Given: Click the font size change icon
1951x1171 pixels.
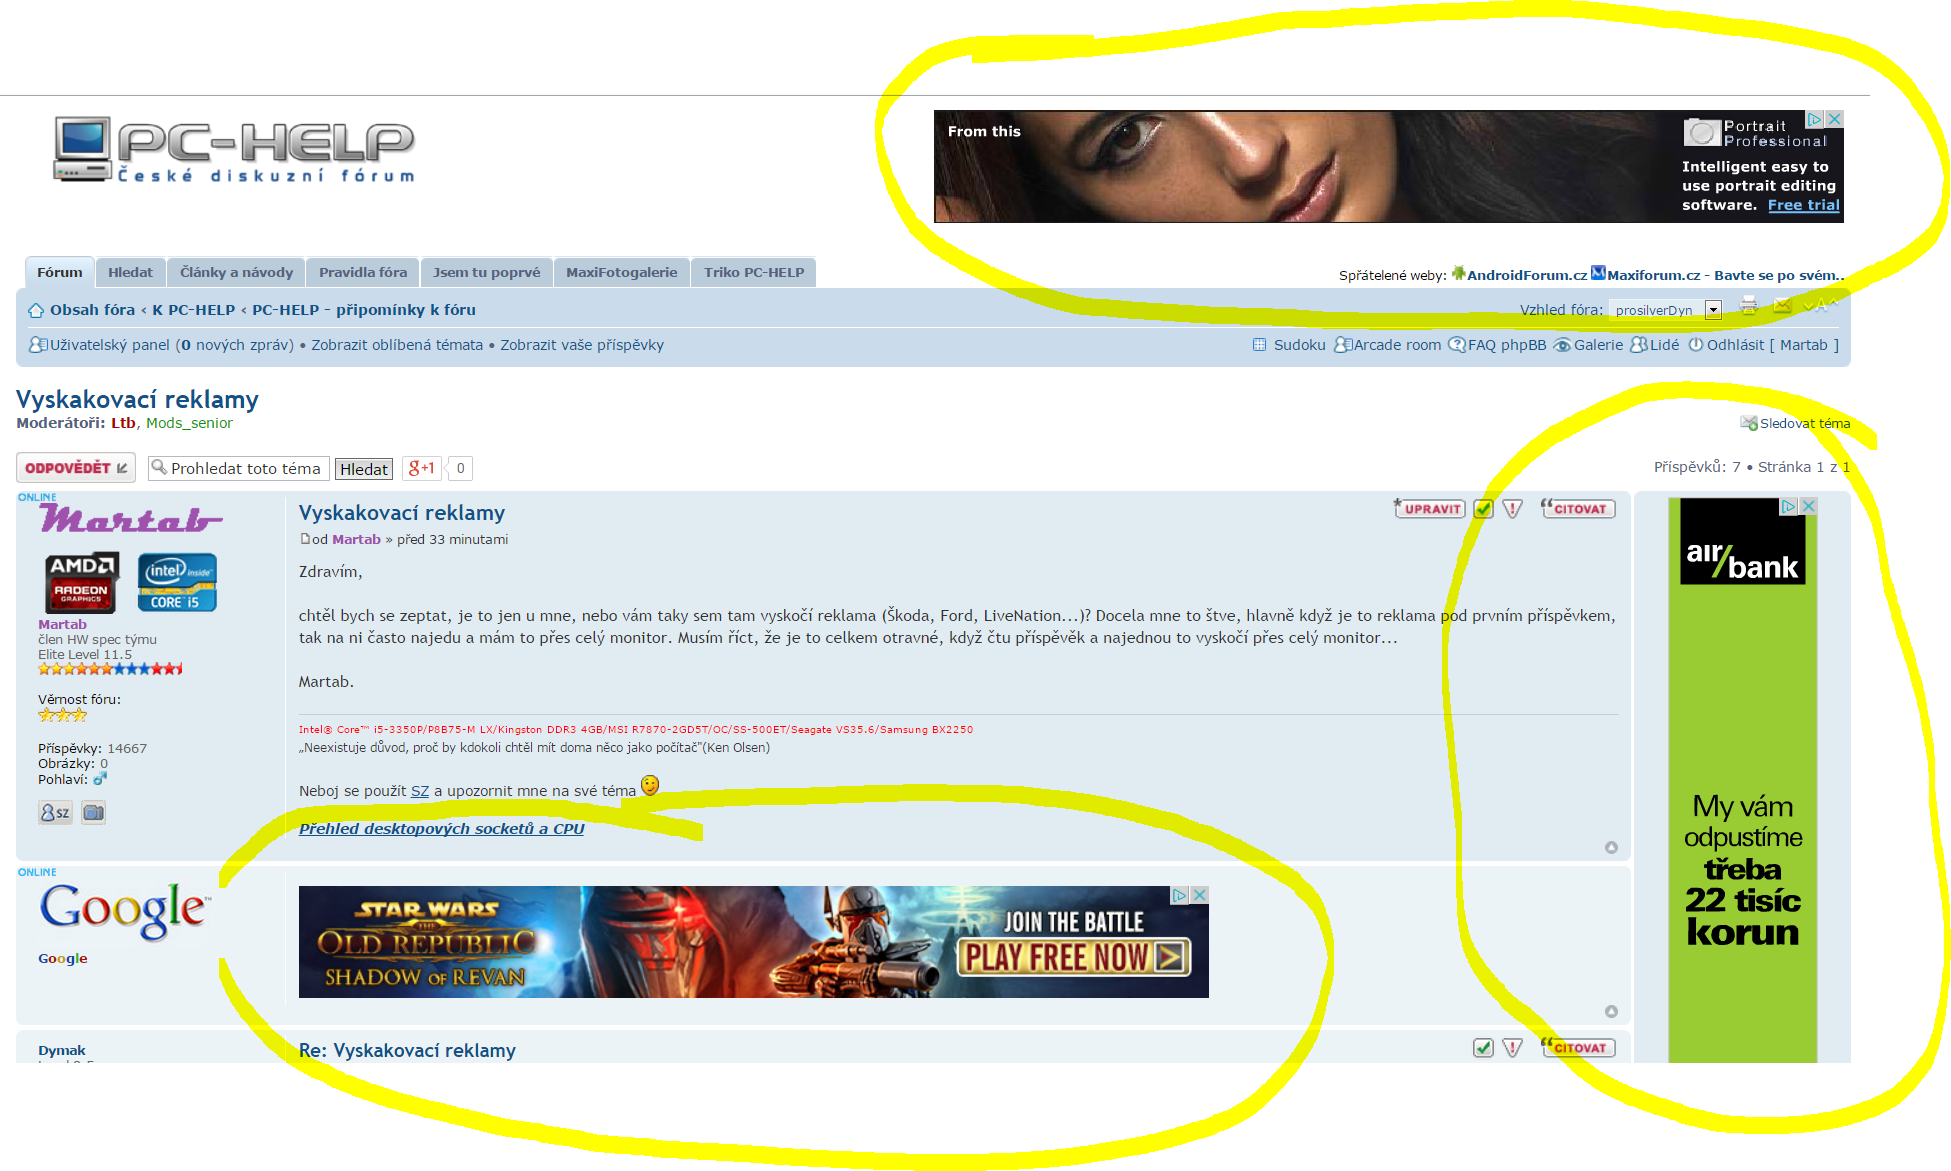Looking at the screenshot, I should click(1820, 306).
